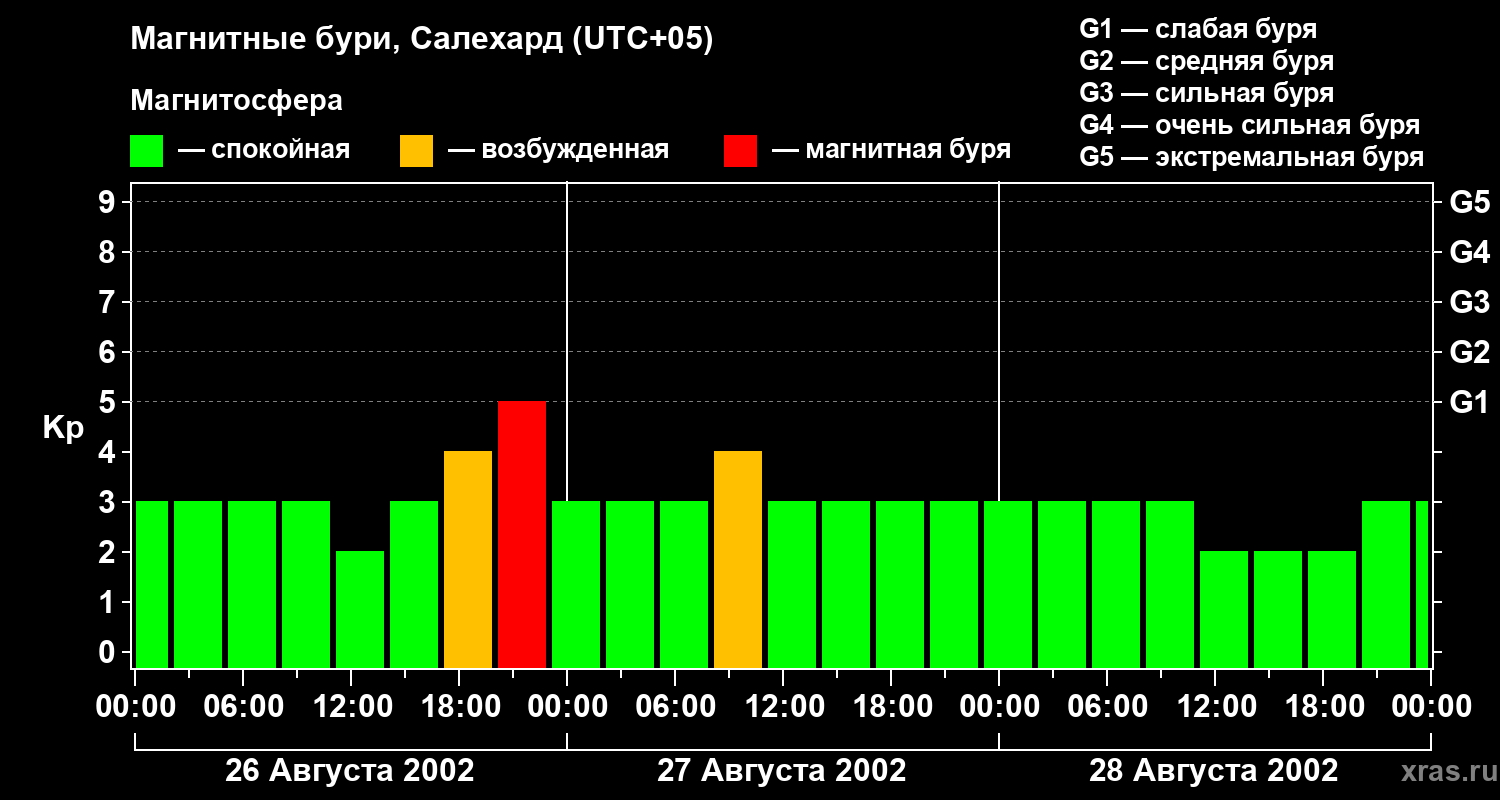
Task: Select the Kp 2 green bar on 26 August
Action: pos(360,610)
